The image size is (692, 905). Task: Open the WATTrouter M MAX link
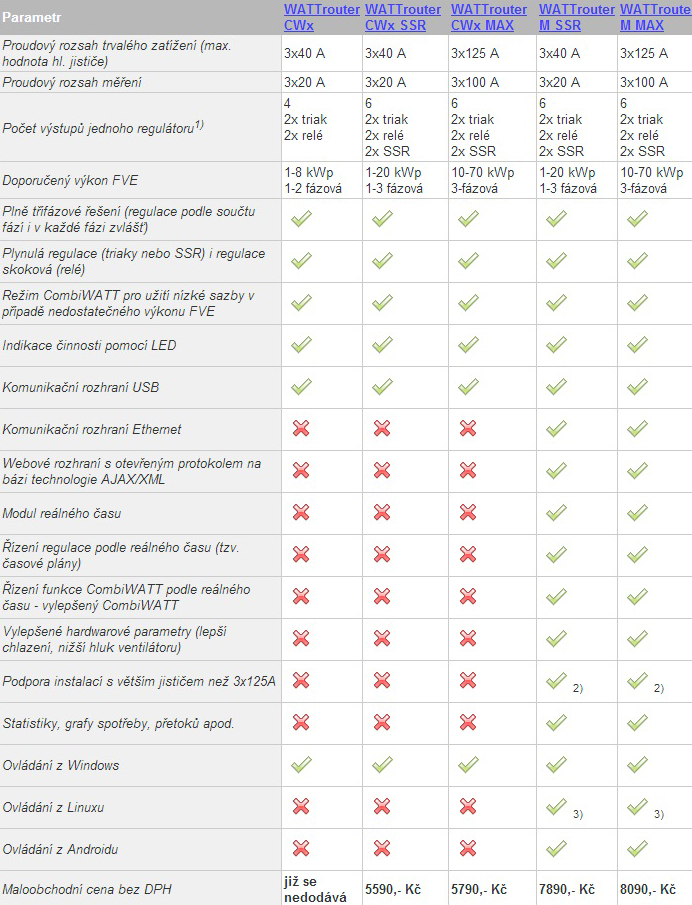pos(656,17)
